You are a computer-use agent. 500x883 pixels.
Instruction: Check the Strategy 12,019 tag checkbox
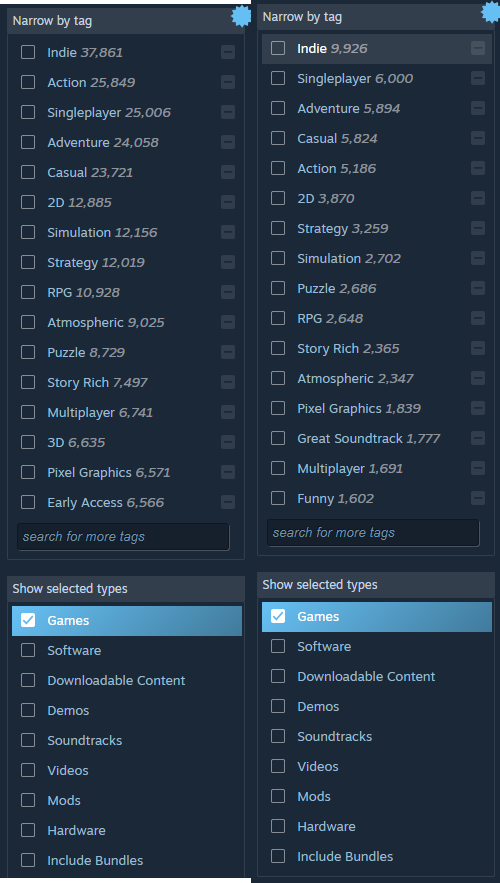pos(28,262)
